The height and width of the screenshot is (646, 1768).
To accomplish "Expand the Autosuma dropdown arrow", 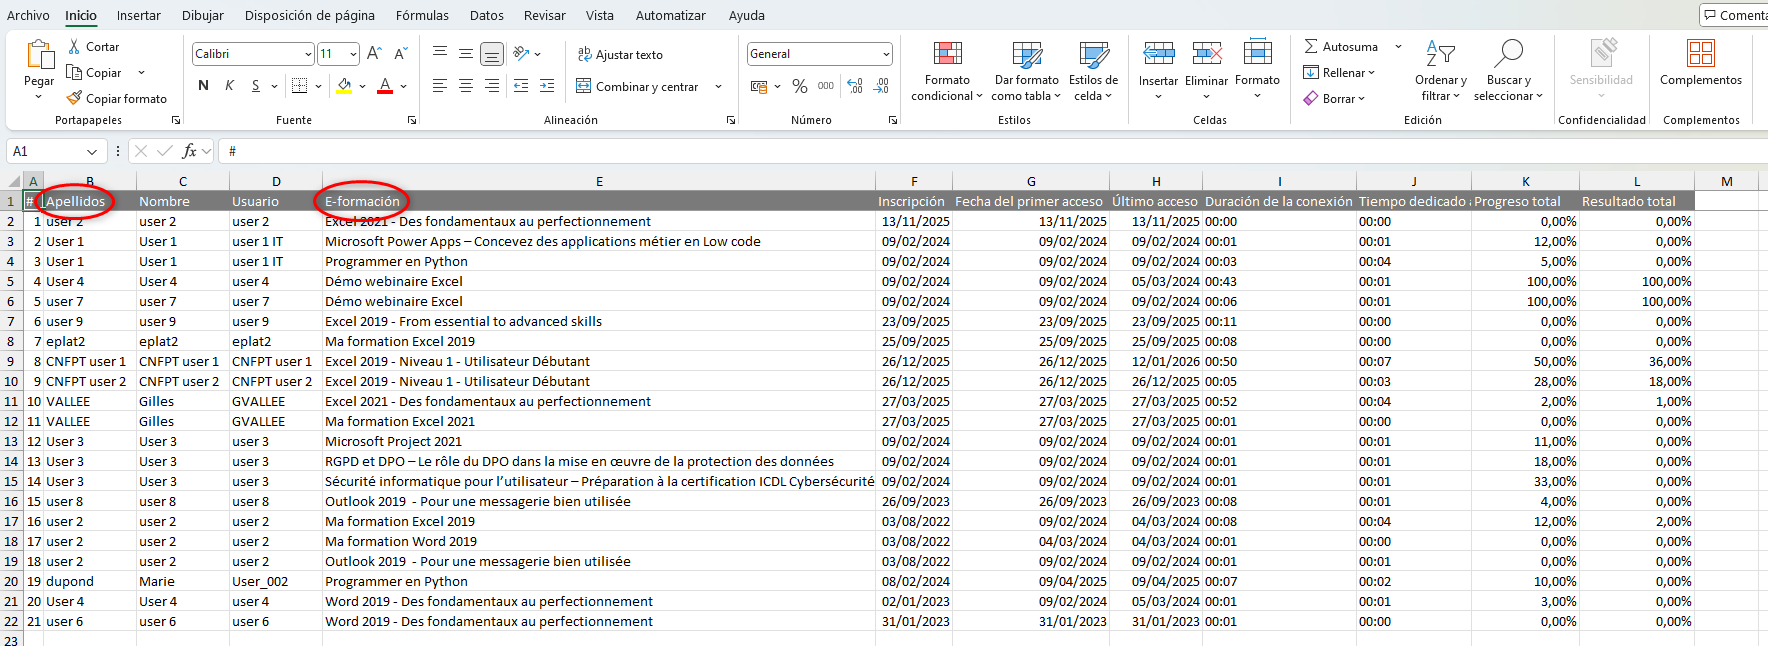I will [x=1398, y=47].
